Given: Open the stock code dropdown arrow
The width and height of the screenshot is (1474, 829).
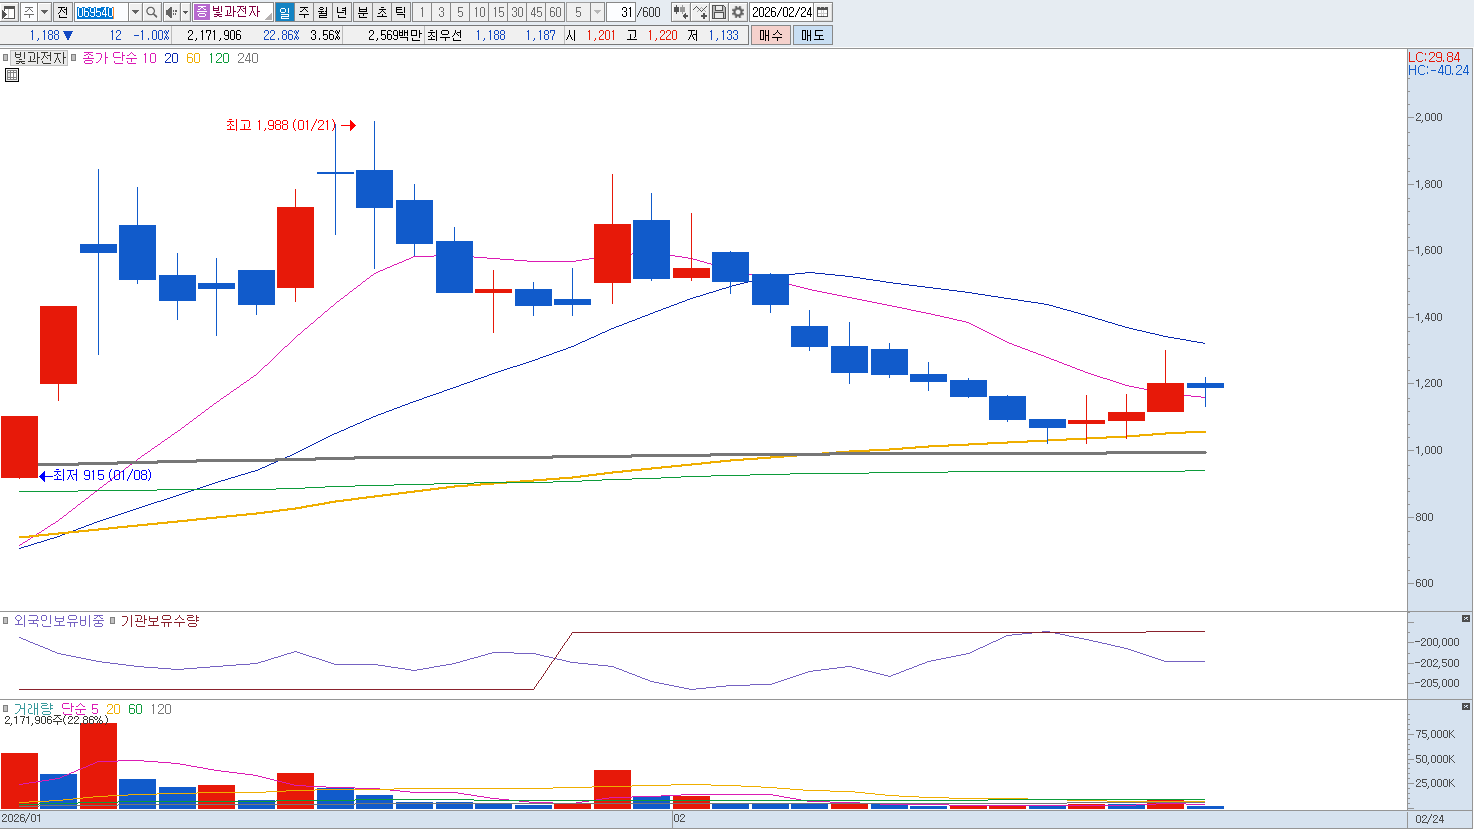Looking at the screenshot, I should click(x=135, y=12).
